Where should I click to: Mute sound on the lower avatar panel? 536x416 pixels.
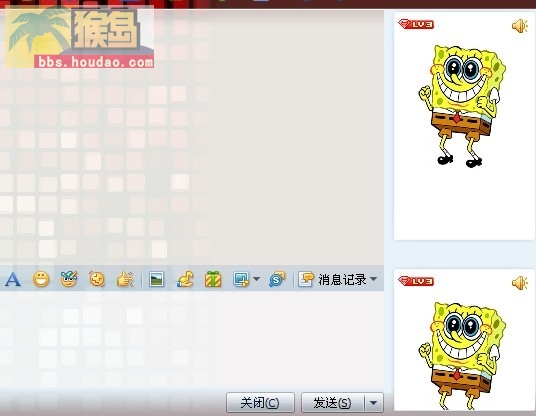(520, 283)
